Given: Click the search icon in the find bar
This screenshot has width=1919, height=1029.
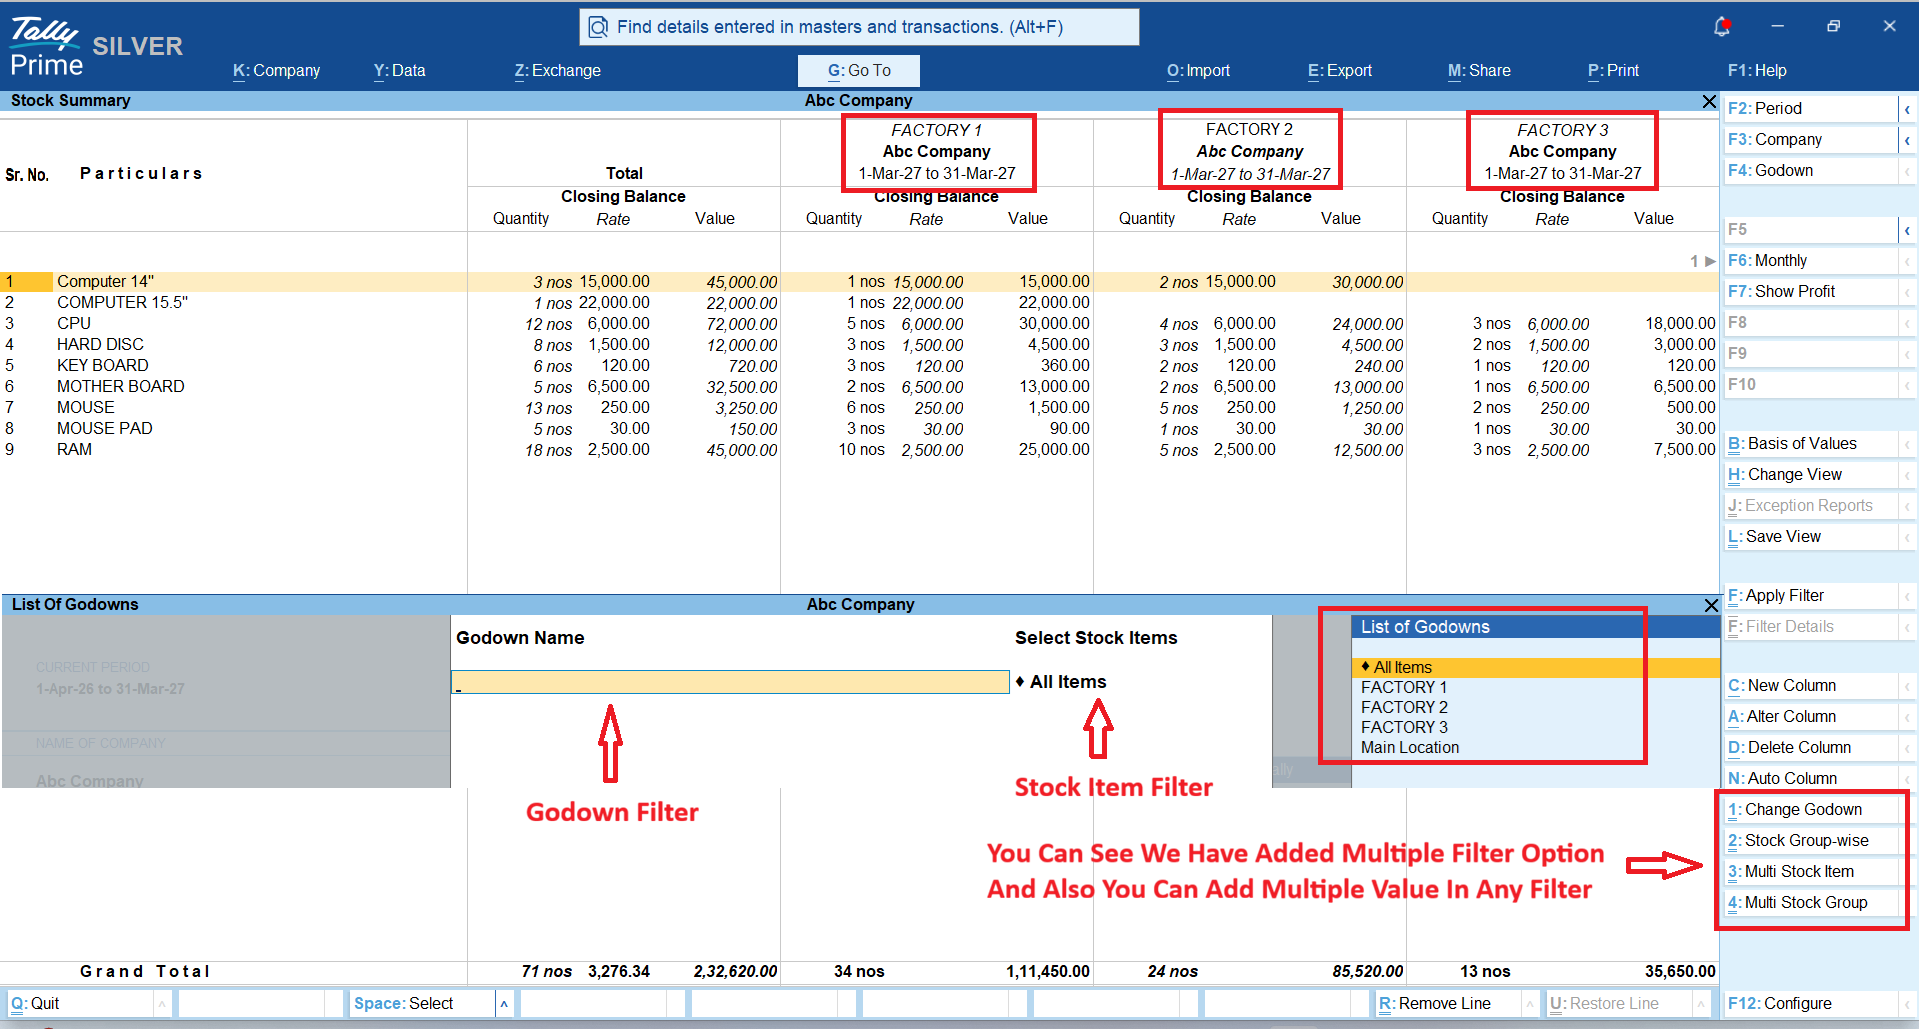Looking at the screenshot, I should click(x=598, y=27).
